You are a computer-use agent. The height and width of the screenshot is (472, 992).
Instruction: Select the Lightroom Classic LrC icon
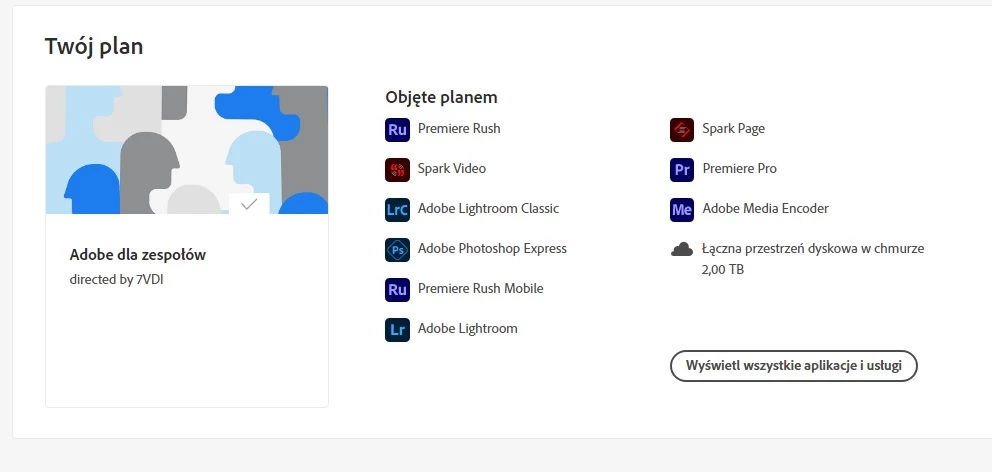[x=397, y=209]
